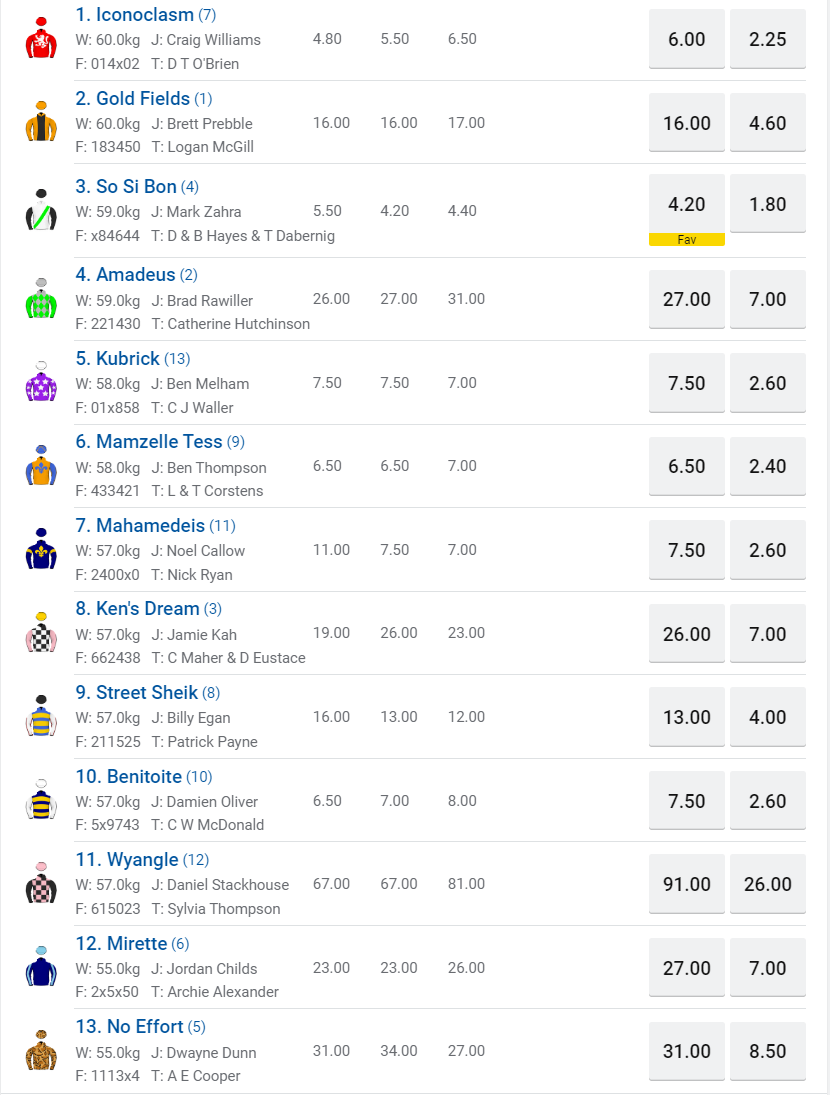
Task: Click Ken's Dream black and white checked silk icon
Action: coord(41,633)
